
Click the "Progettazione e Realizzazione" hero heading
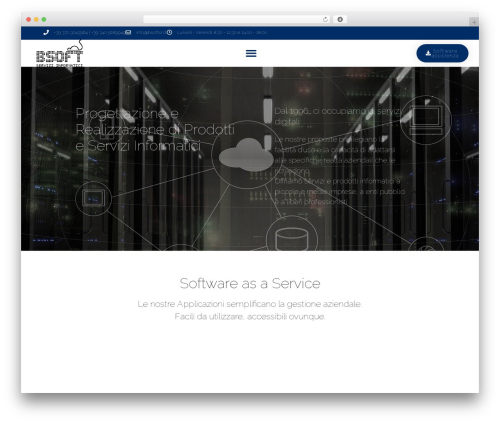click(x=155, y=129)
